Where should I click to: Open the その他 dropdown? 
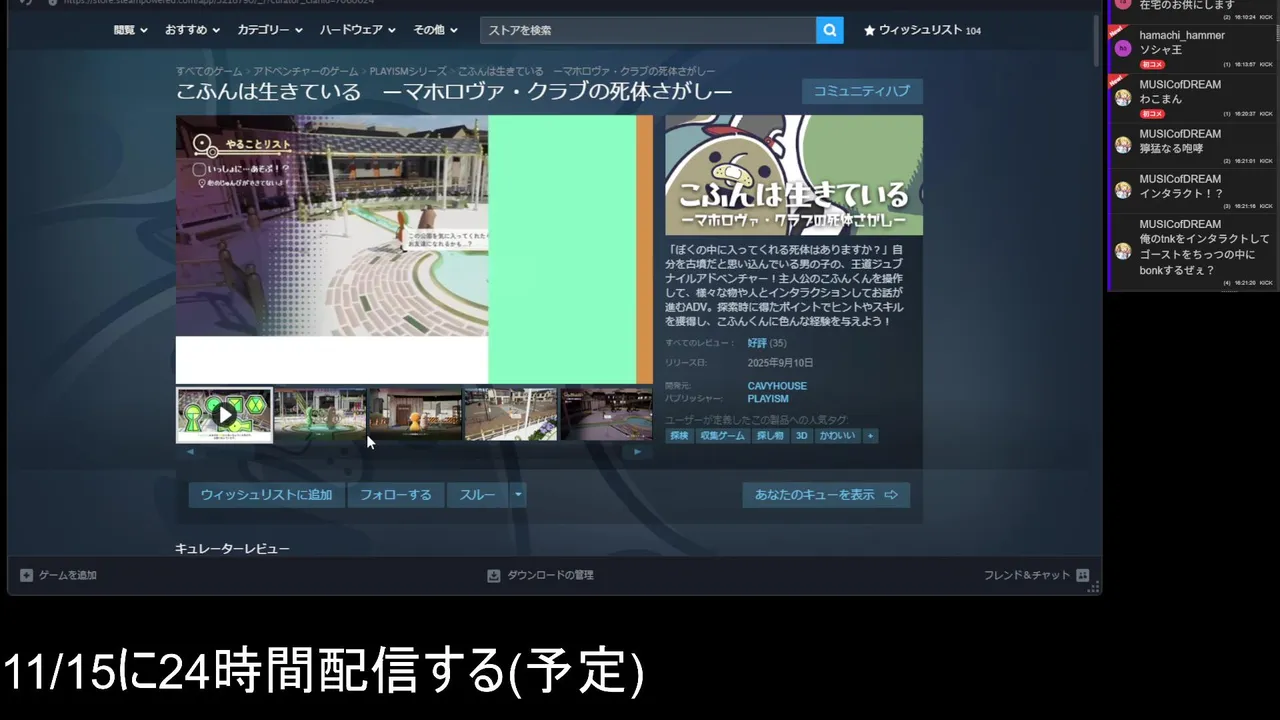pyautogui.click(x=435, y=30)
